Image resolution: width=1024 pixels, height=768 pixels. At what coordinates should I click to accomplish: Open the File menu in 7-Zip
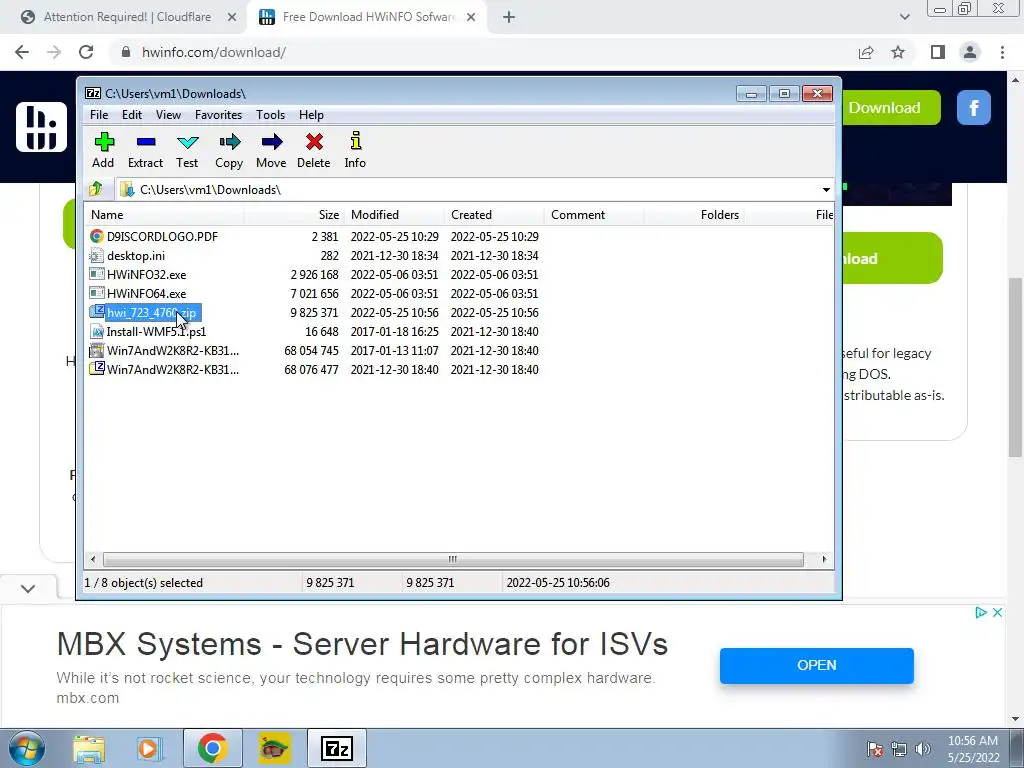[x=99, y=115]
